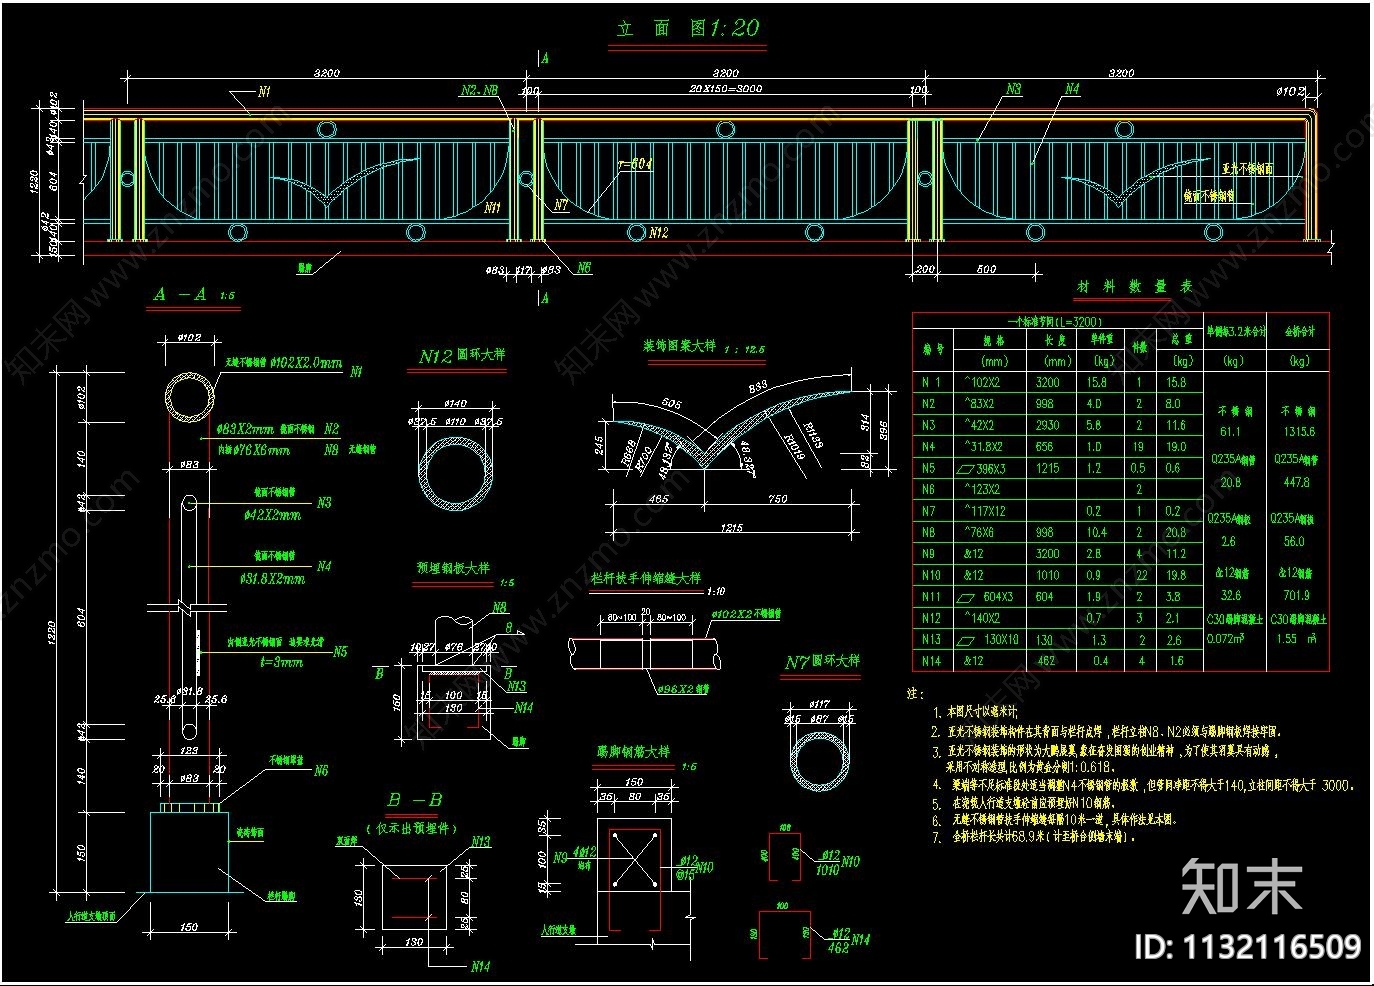Select the r=604 radius label in elevation
Viewport: 1374px width, 986px height.
click(x=635, y=164)
